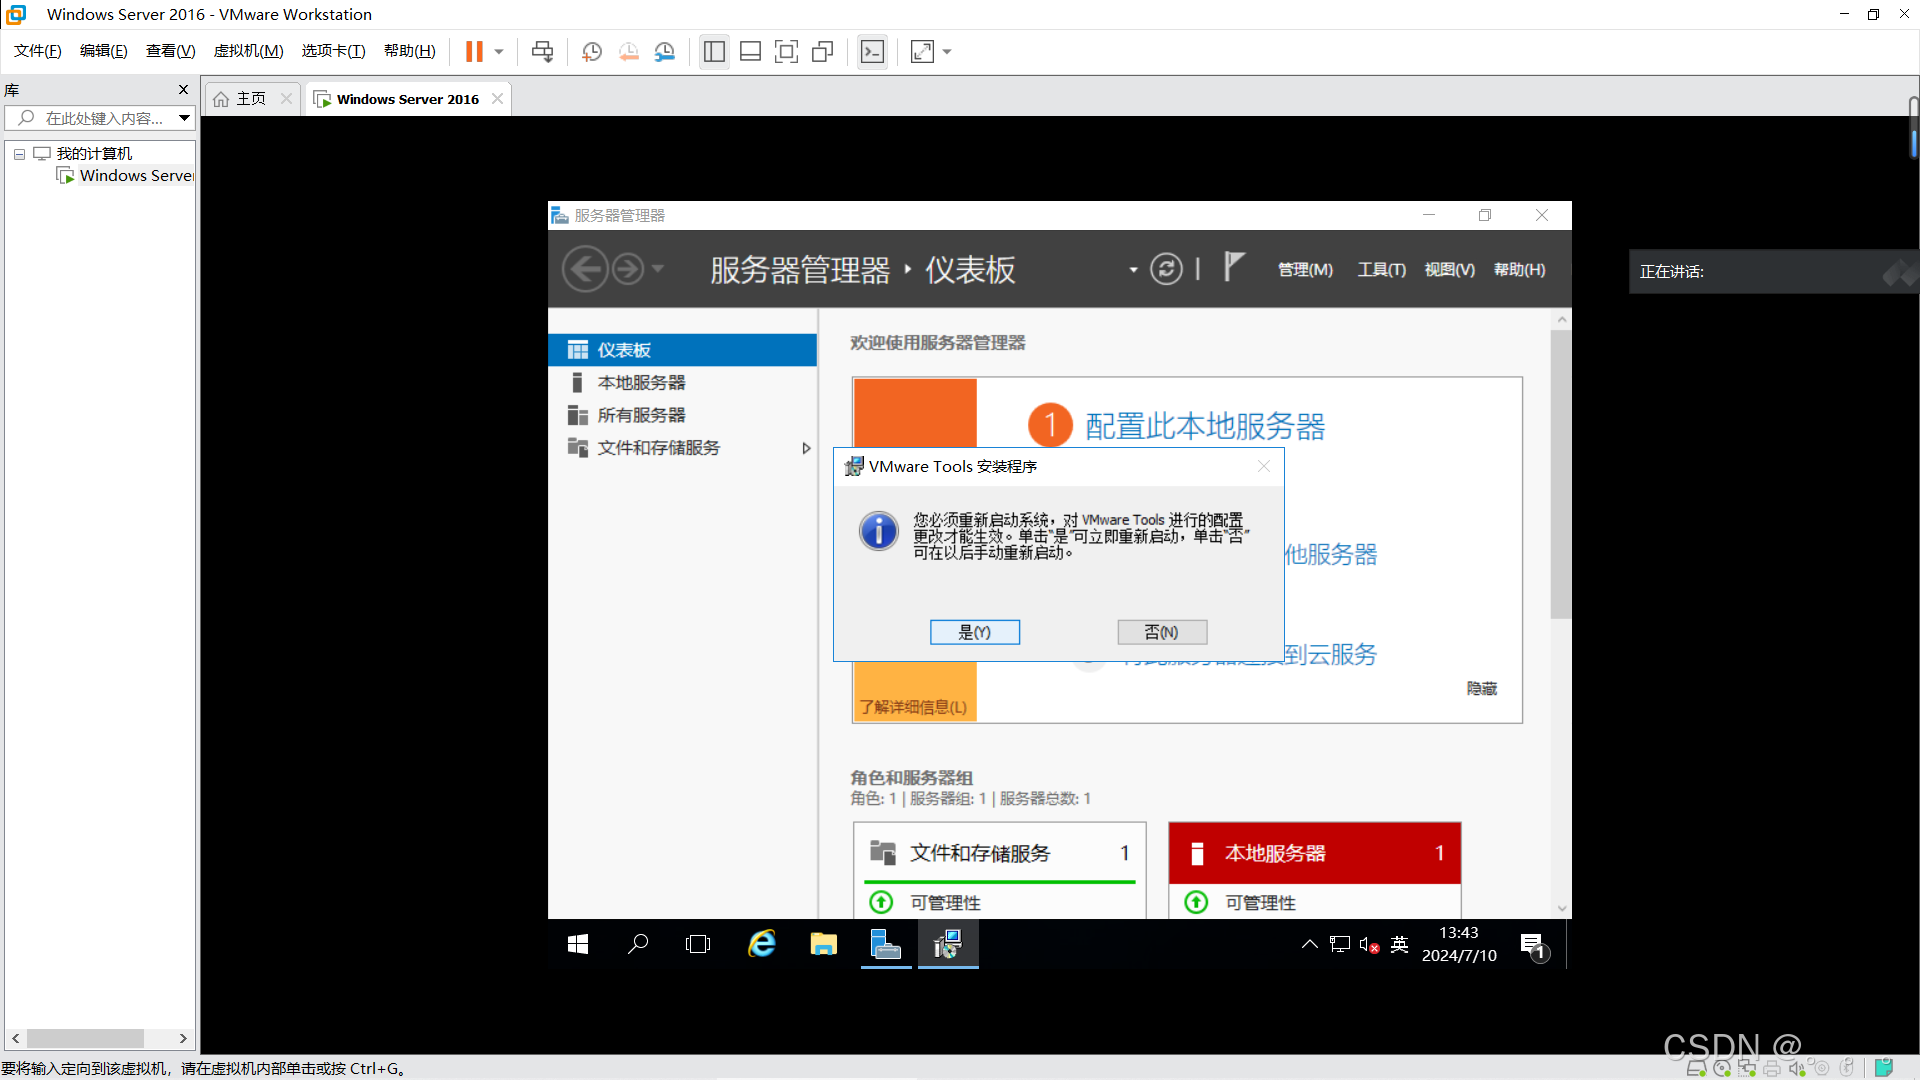This screenshot has height=1080, width=1920.
Task: Open the 帮助(H) menu in Server Manager
Action: [x=1519, y=270]
